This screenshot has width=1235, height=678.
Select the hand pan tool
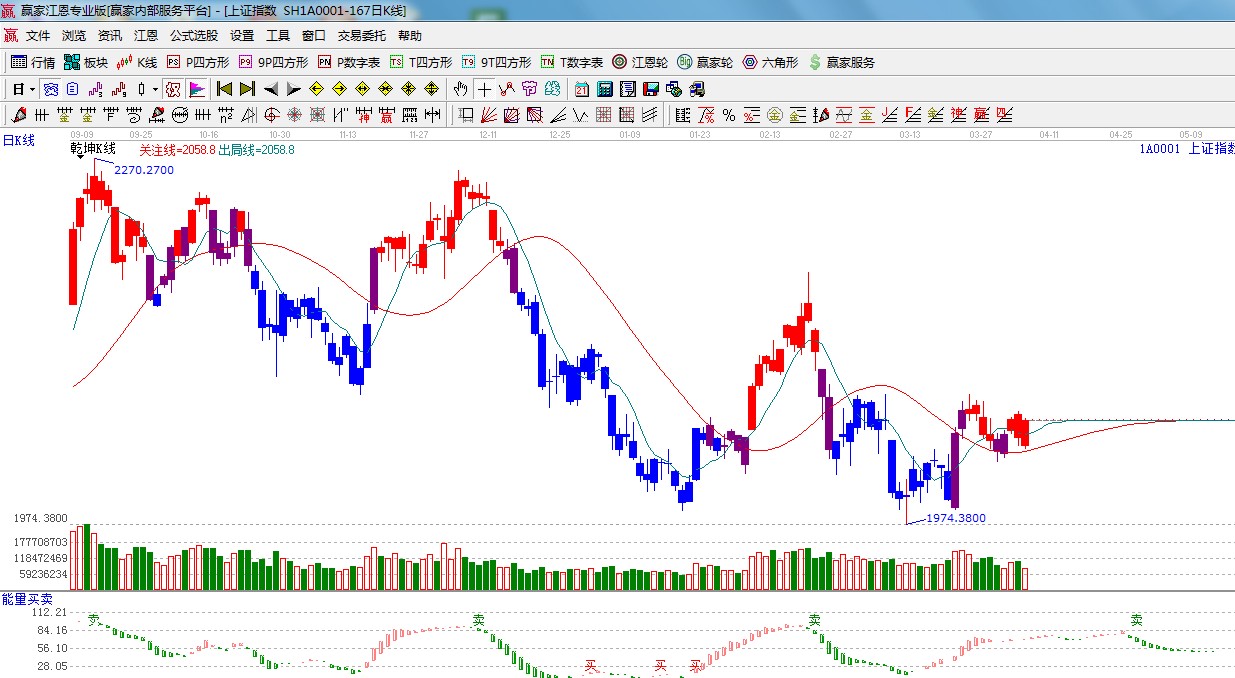[x=460, y=89]
